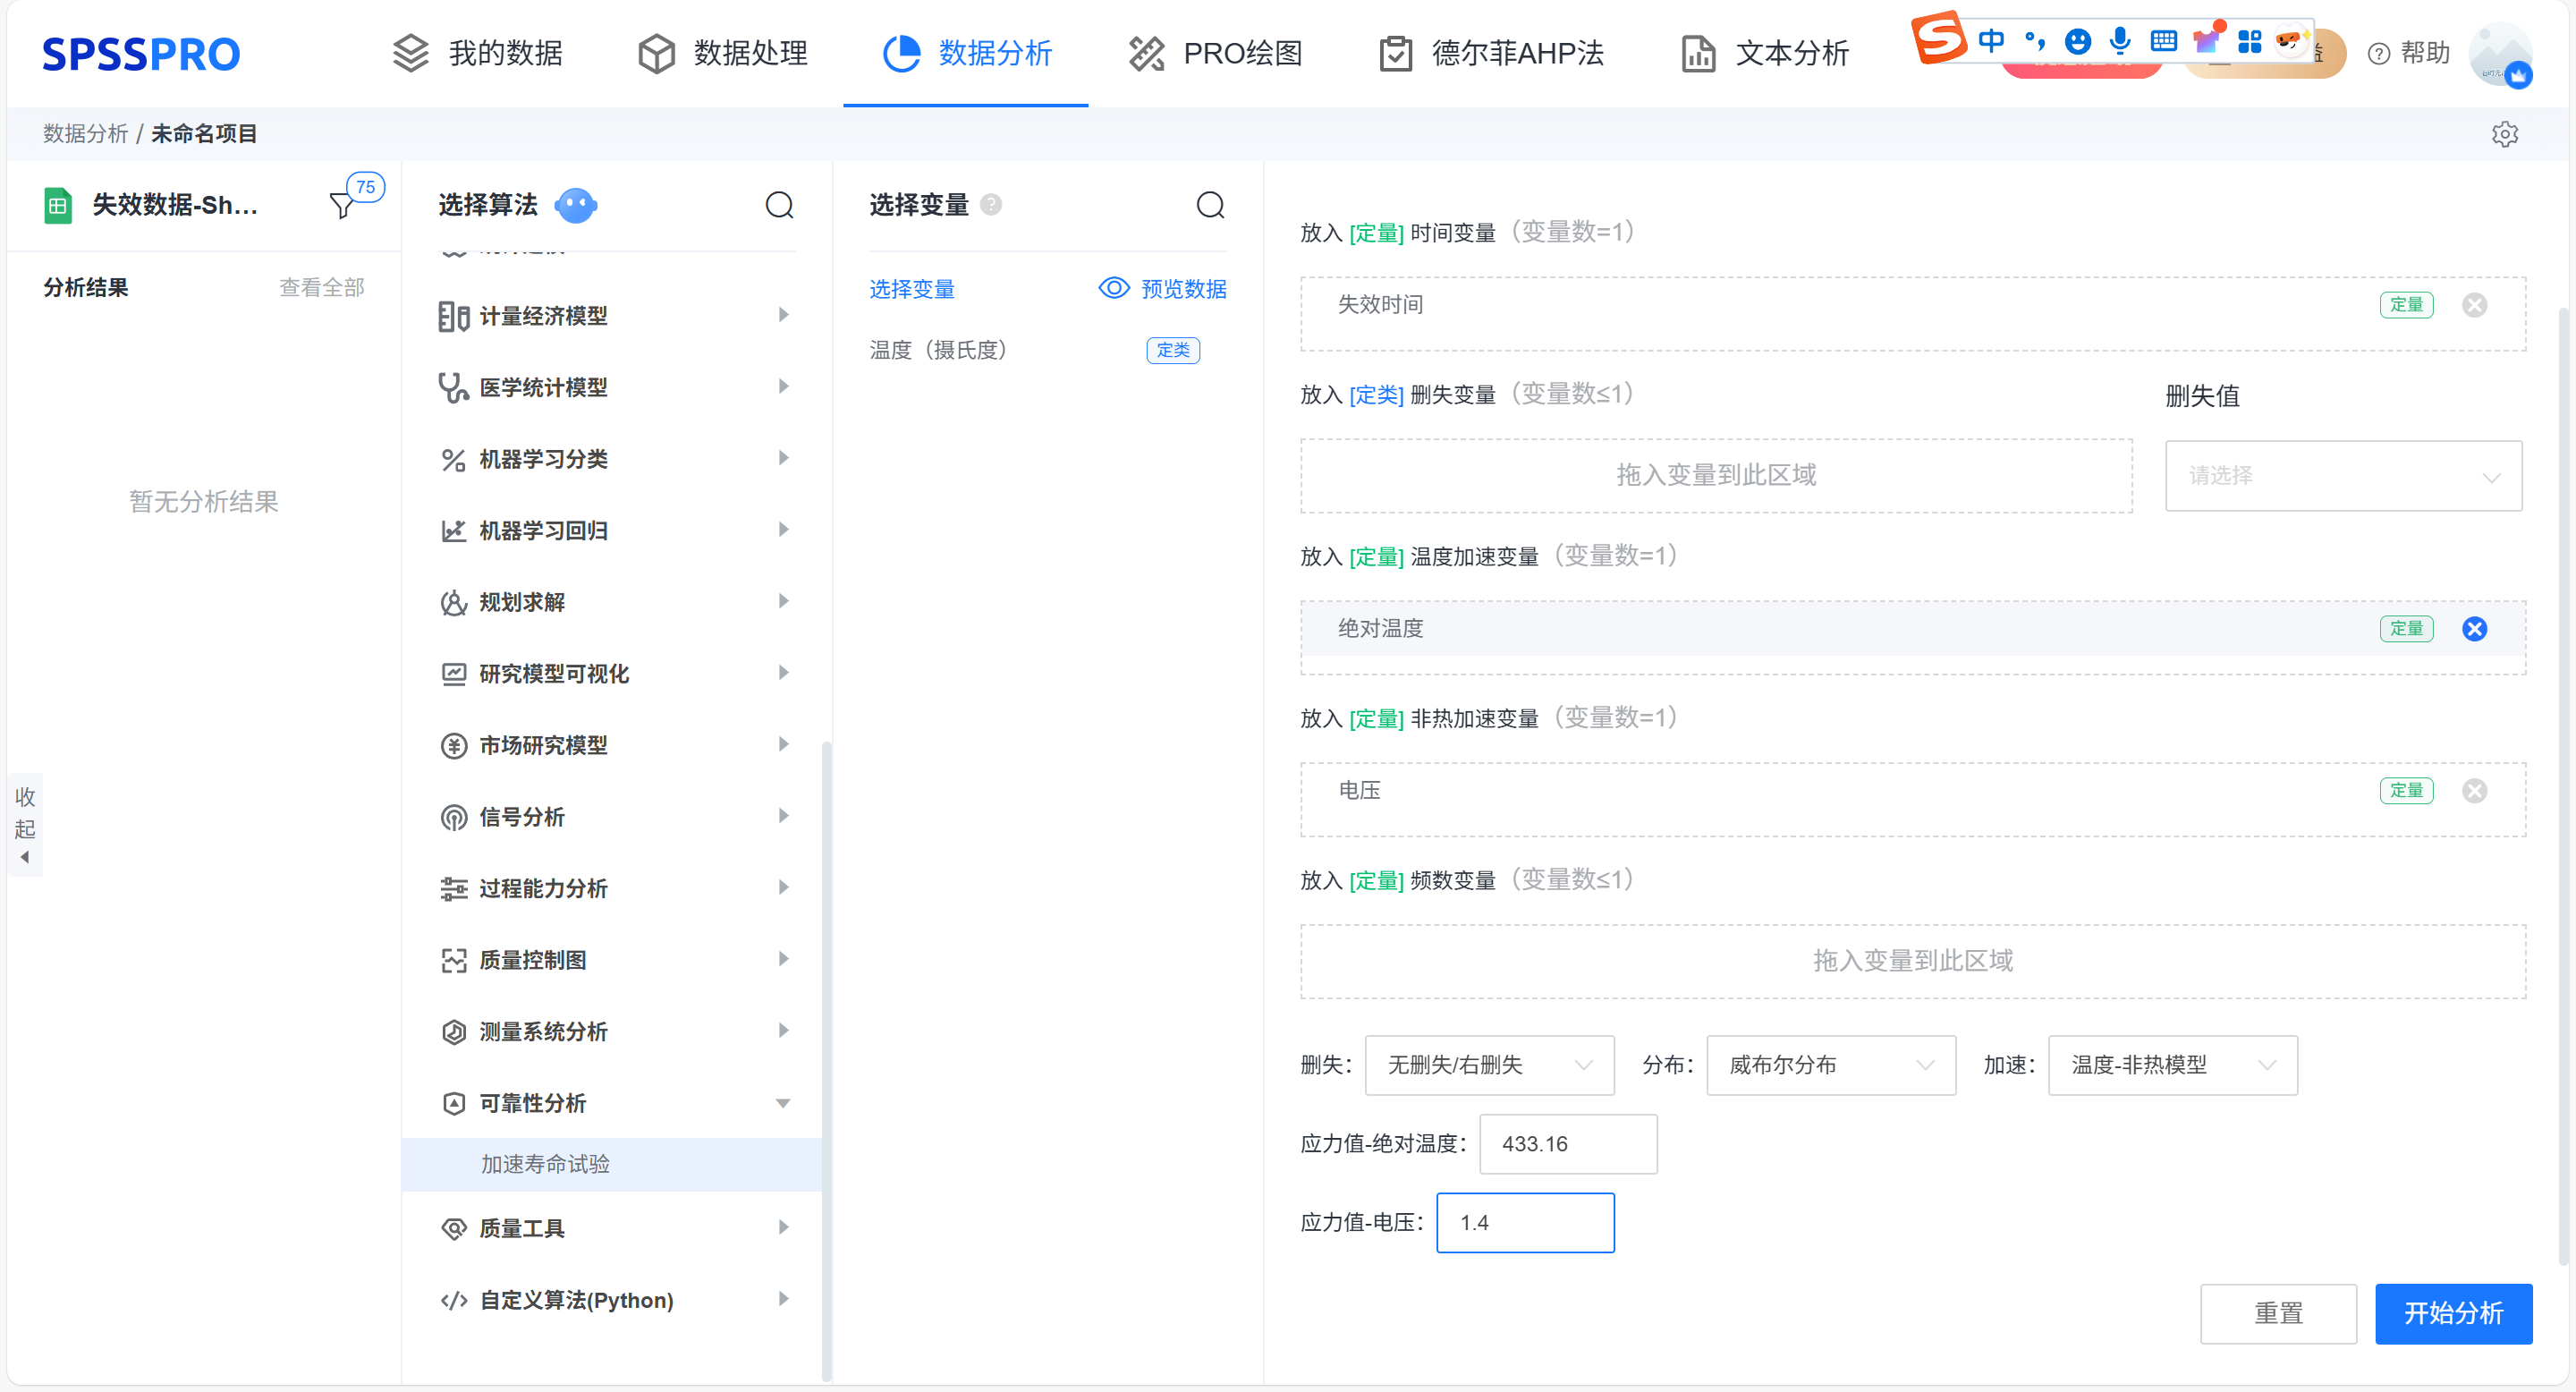Click the 机器学习分类 percent icon
The height and width of the screenshot is (1392, 2576).
(453, 459)
